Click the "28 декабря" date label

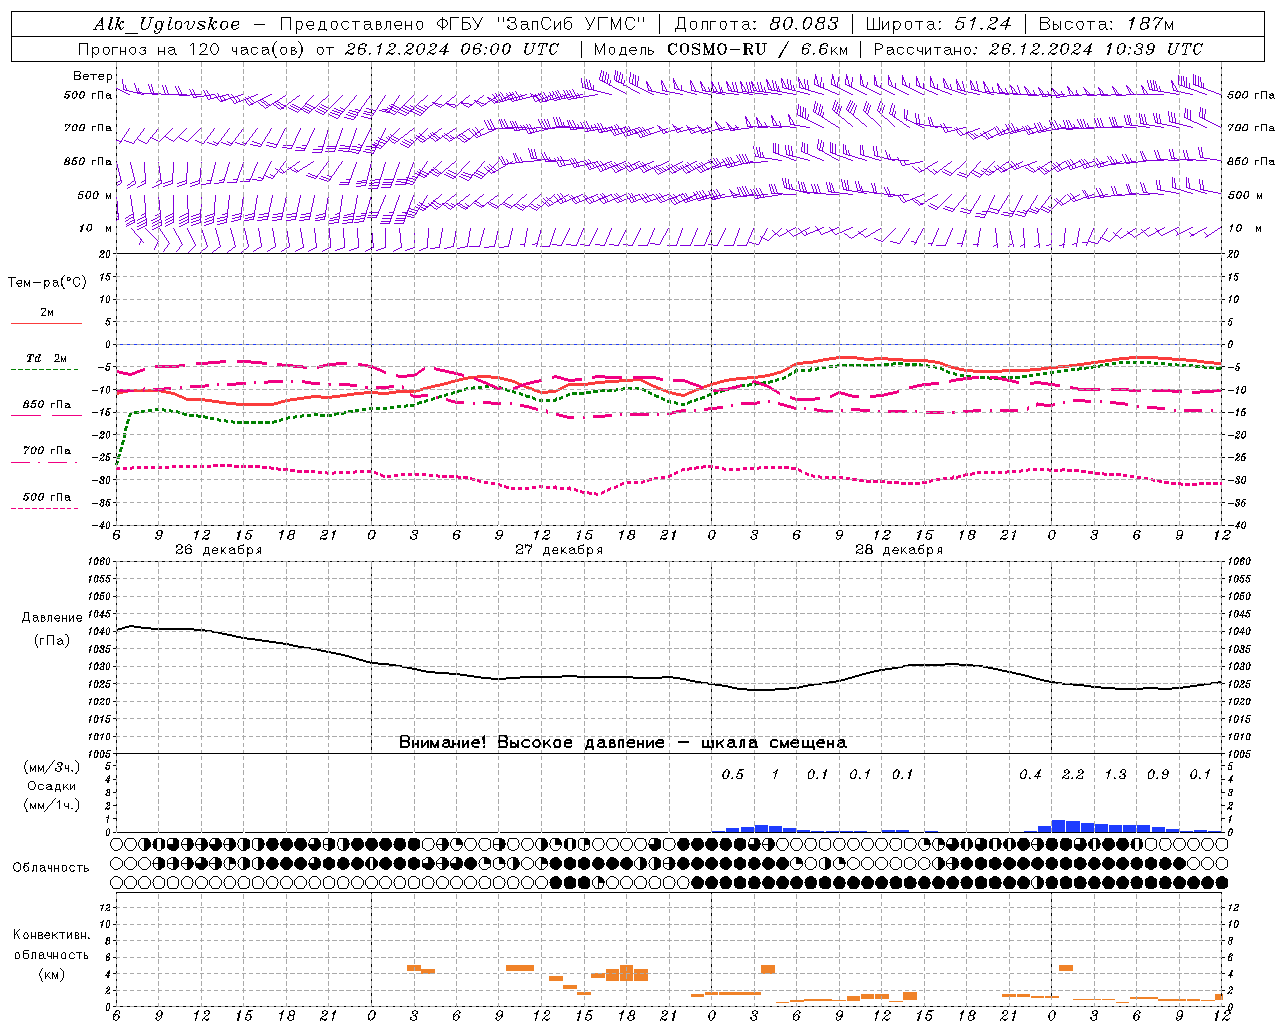898,550
